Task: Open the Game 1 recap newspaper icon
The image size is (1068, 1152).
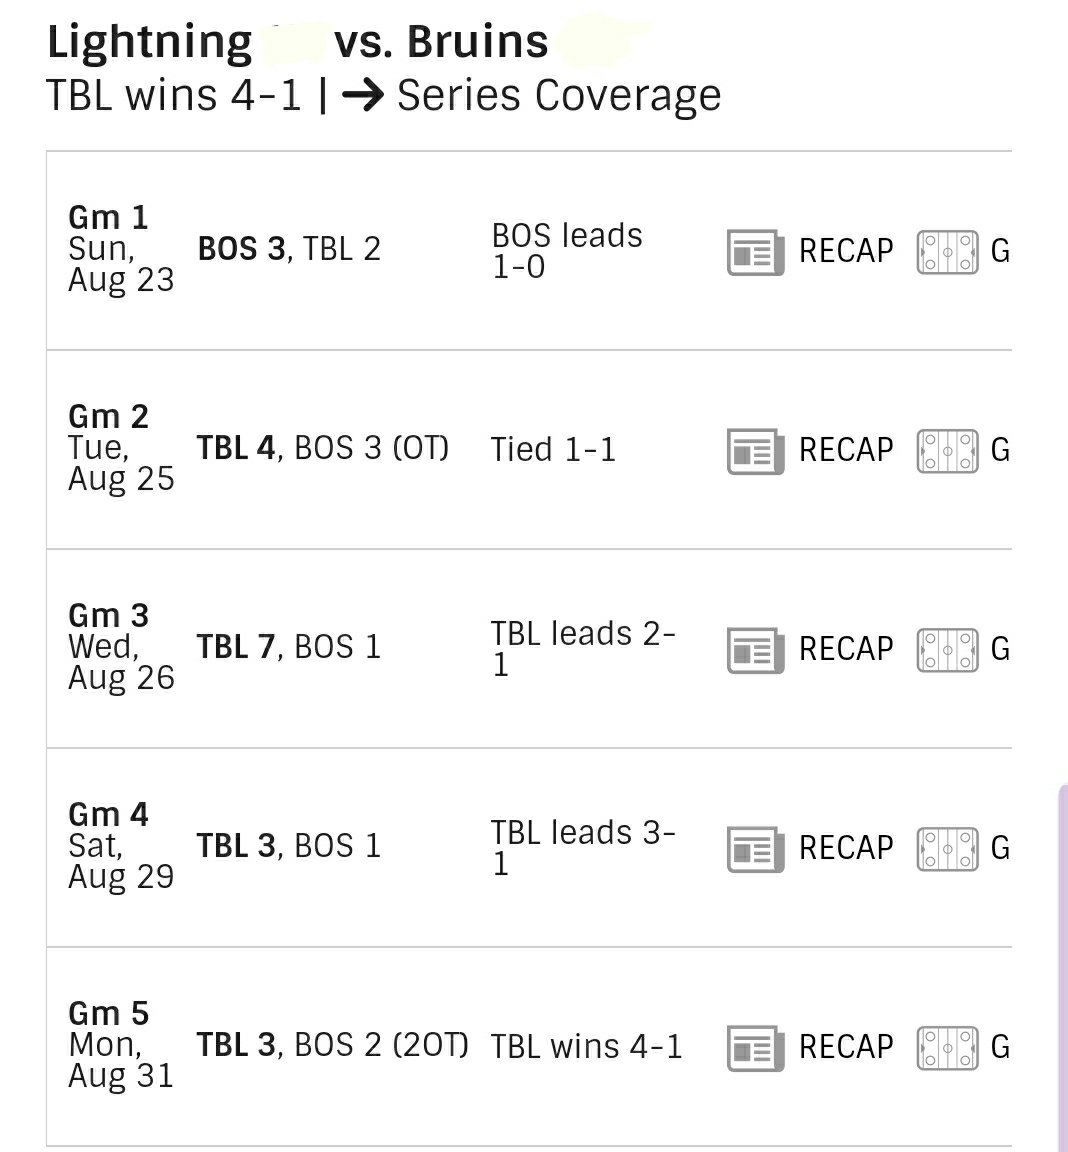Action: tap(755, 252)
